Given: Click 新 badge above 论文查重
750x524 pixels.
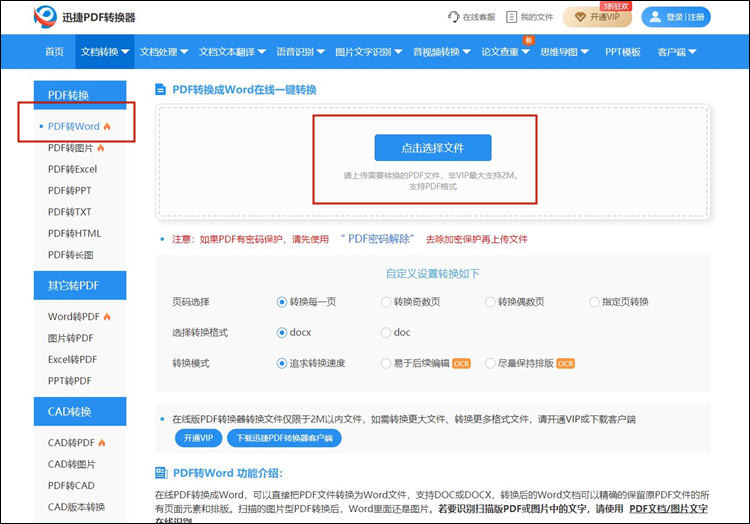Looking at the screenshot, I should (529, 40).
